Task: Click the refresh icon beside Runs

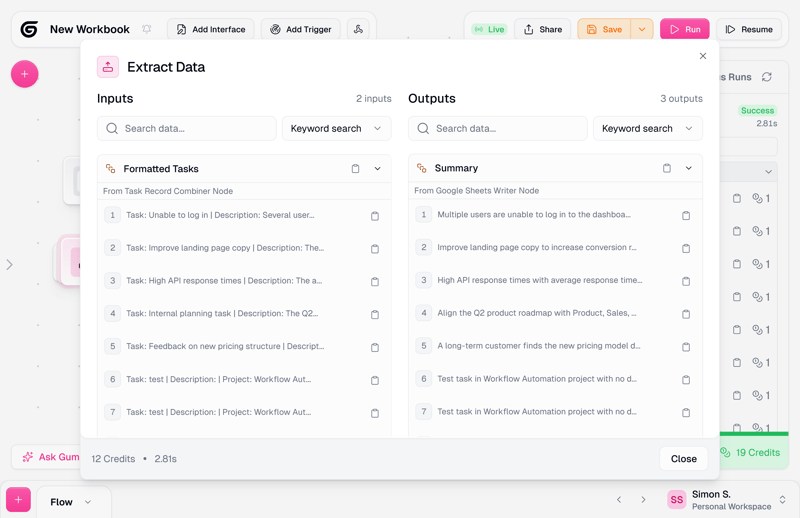Action: click(767, 77)
